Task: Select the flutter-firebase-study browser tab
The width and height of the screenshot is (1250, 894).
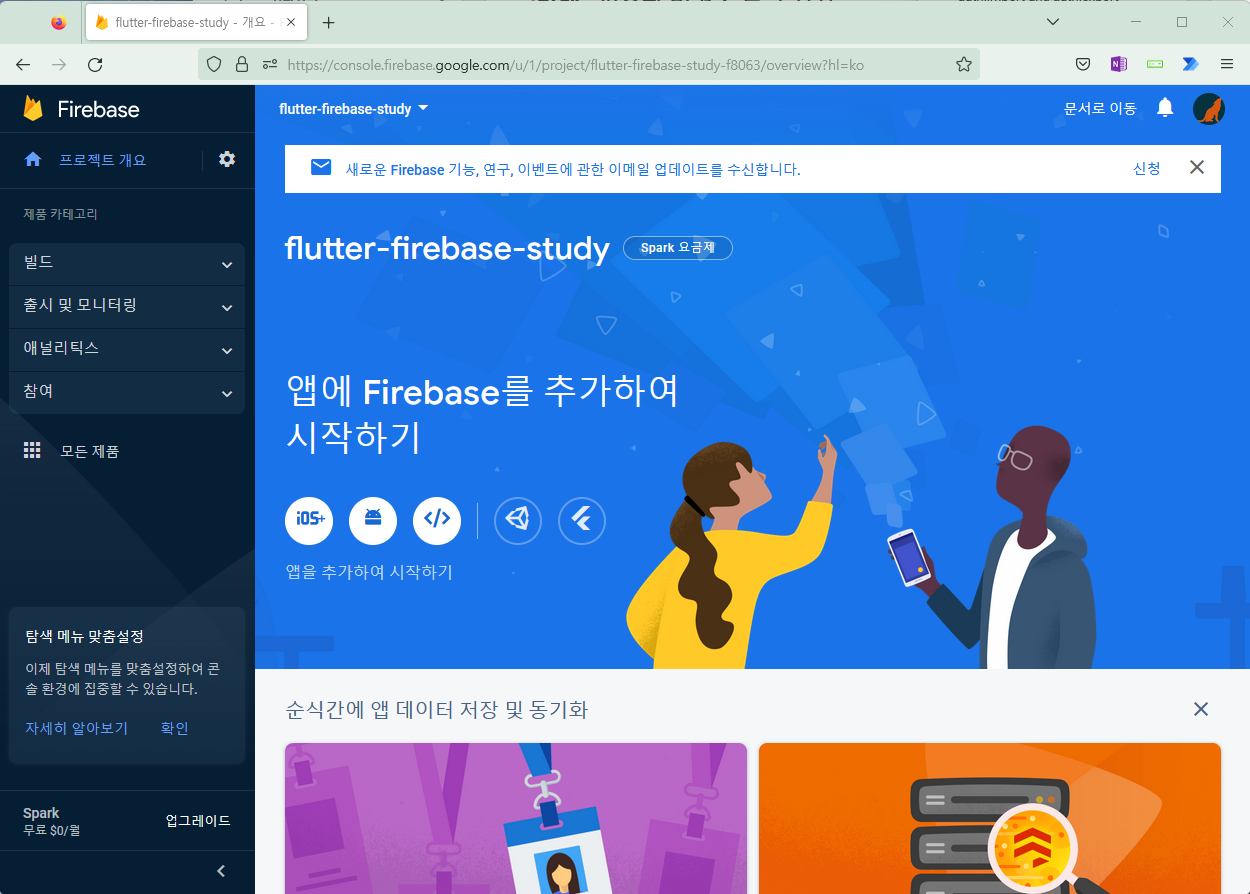Action: 196,22
